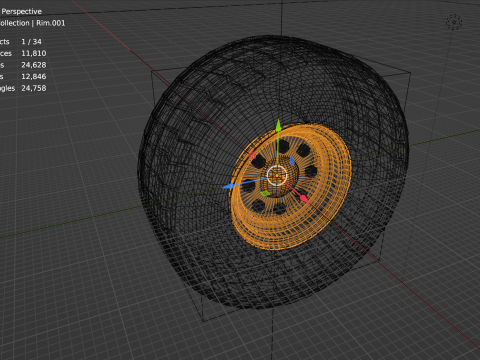This screenshot has height=360, width=480.
Task: Grab the red axis move gizmo arrow
Action: [x=304, y=199]
